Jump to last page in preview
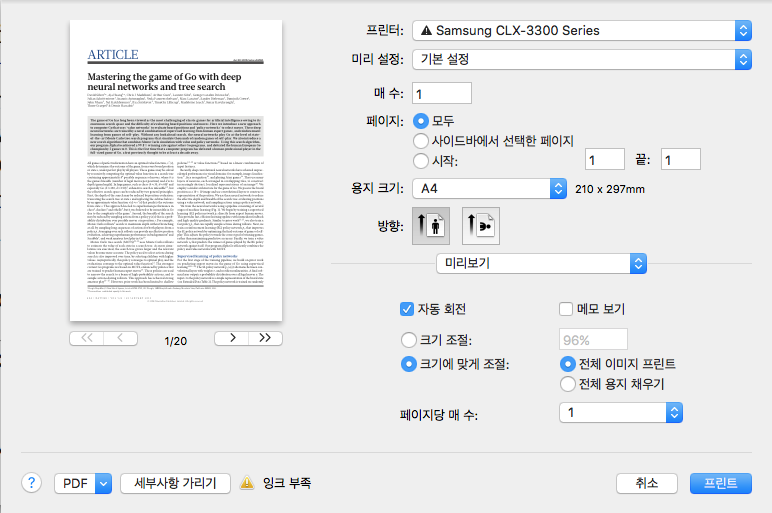The width and height of the screenshot is (772, 513). pyautogui.click(x=263, y=338)
